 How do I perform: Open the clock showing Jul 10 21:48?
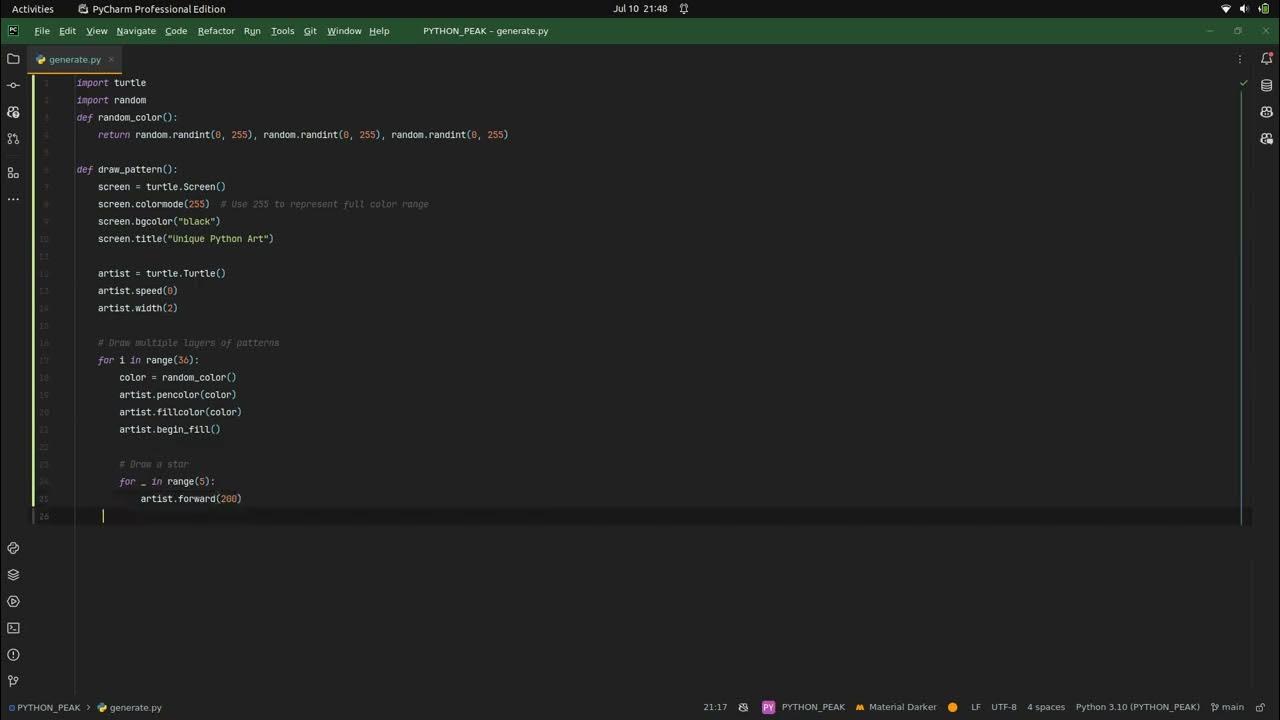pyautogui.click(x=640, y=9)
